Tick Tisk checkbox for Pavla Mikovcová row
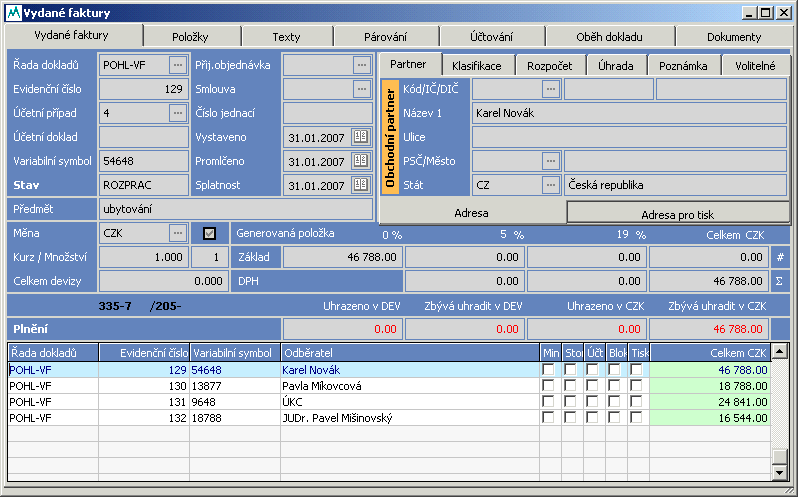This screenshot has height=497, width=798. click(637, 385)
